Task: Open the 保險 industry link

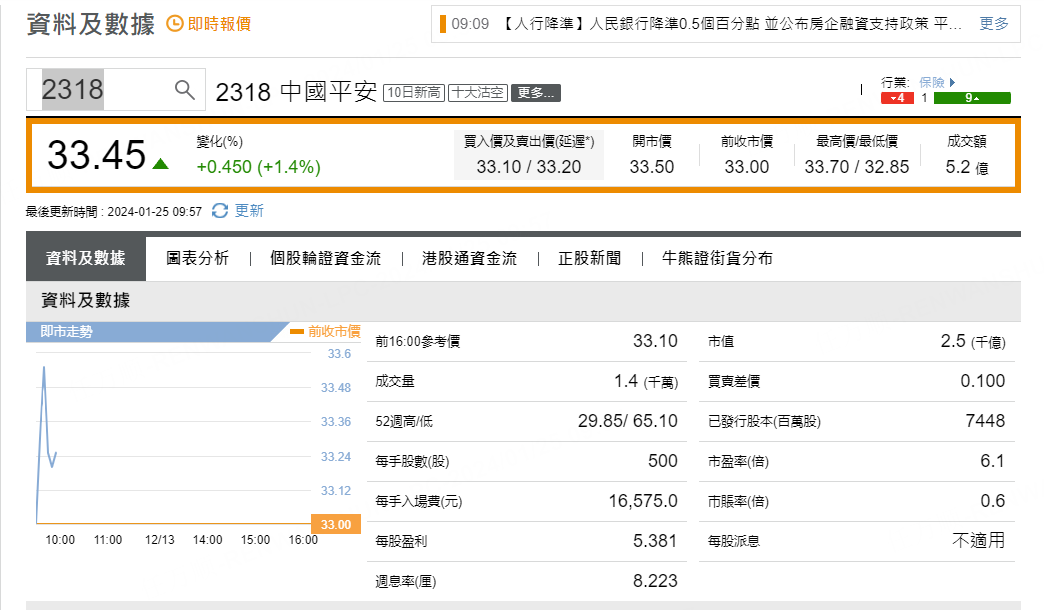Action: pyautogui.click(x=932, y=82)
